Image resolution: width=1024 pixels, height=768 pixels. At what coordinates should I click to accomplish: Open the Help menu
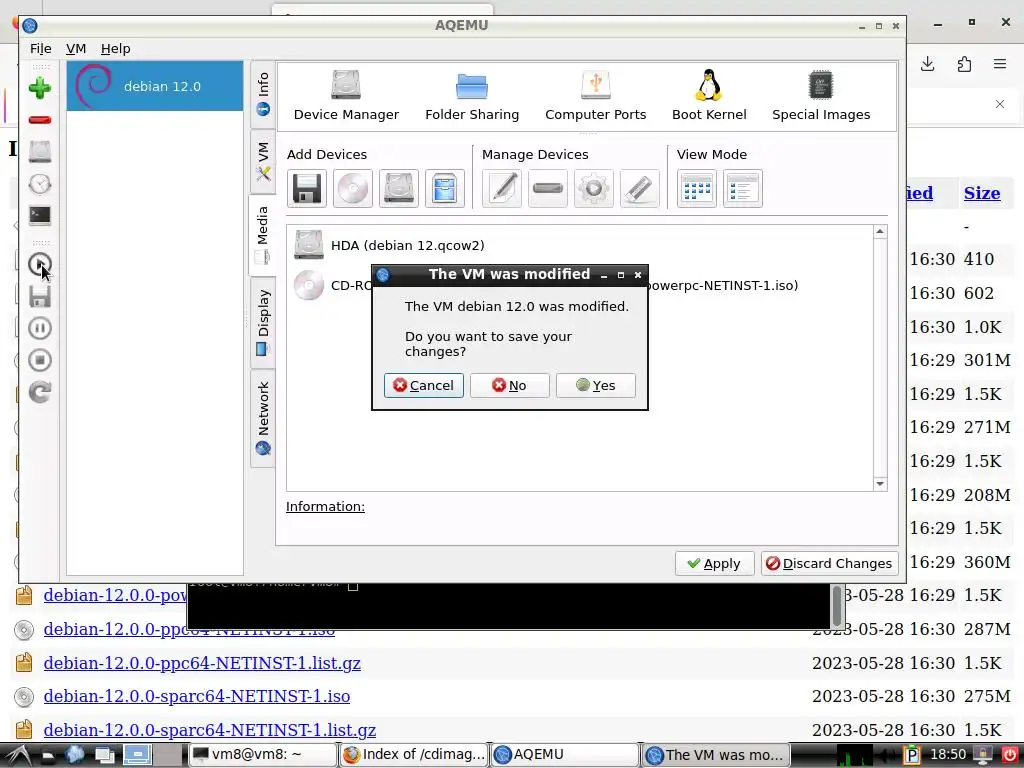coord(116,48)
